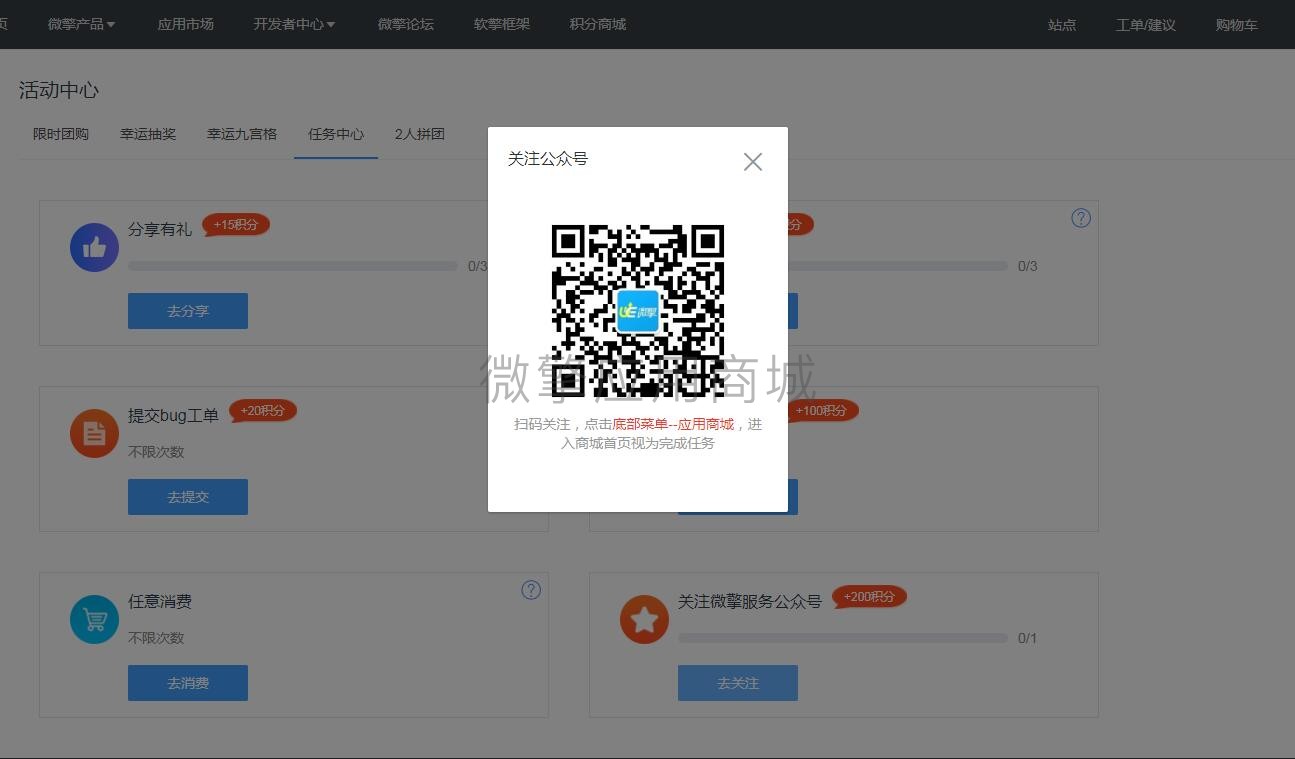The image size is (1295, 759).
Task: Click the 底部菜单--应用商城 red text
Action: [673, 424]
